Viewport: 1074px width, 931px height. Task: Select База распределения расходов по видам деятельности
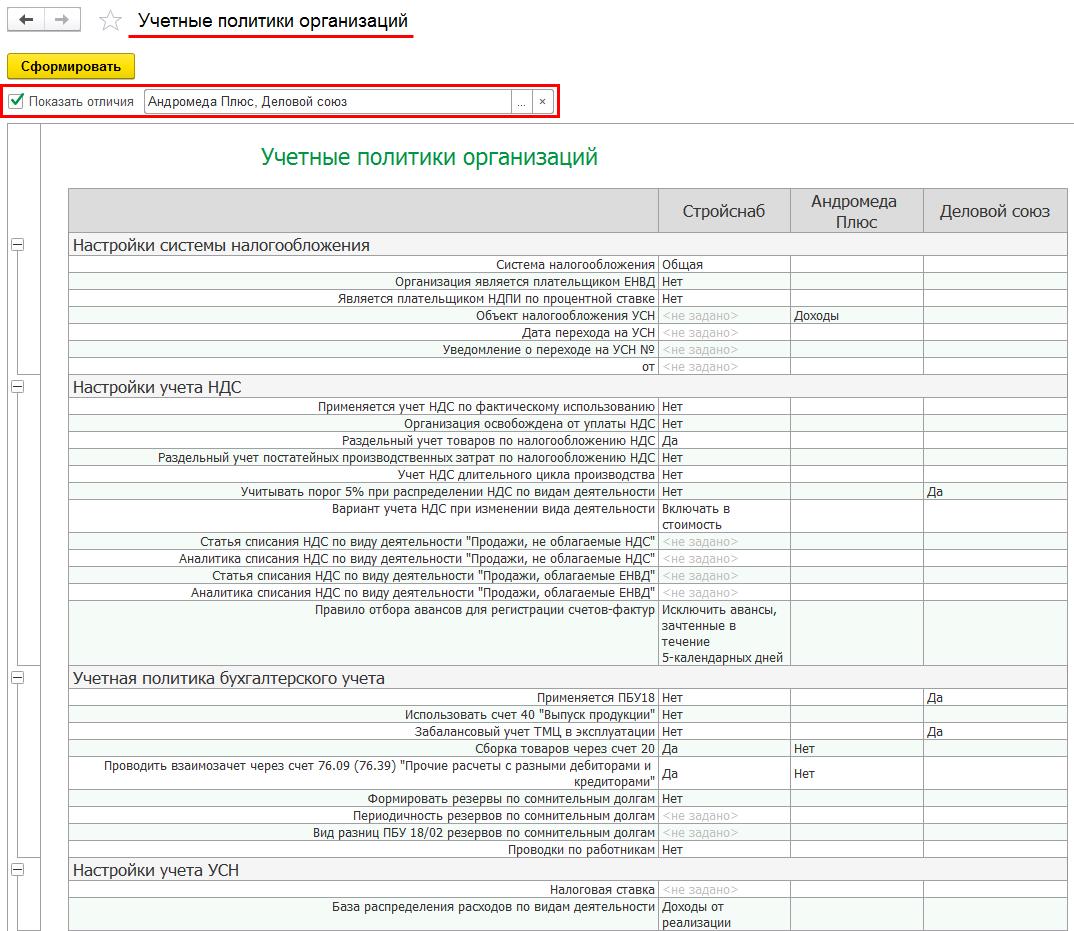click(x=493, y=907)
